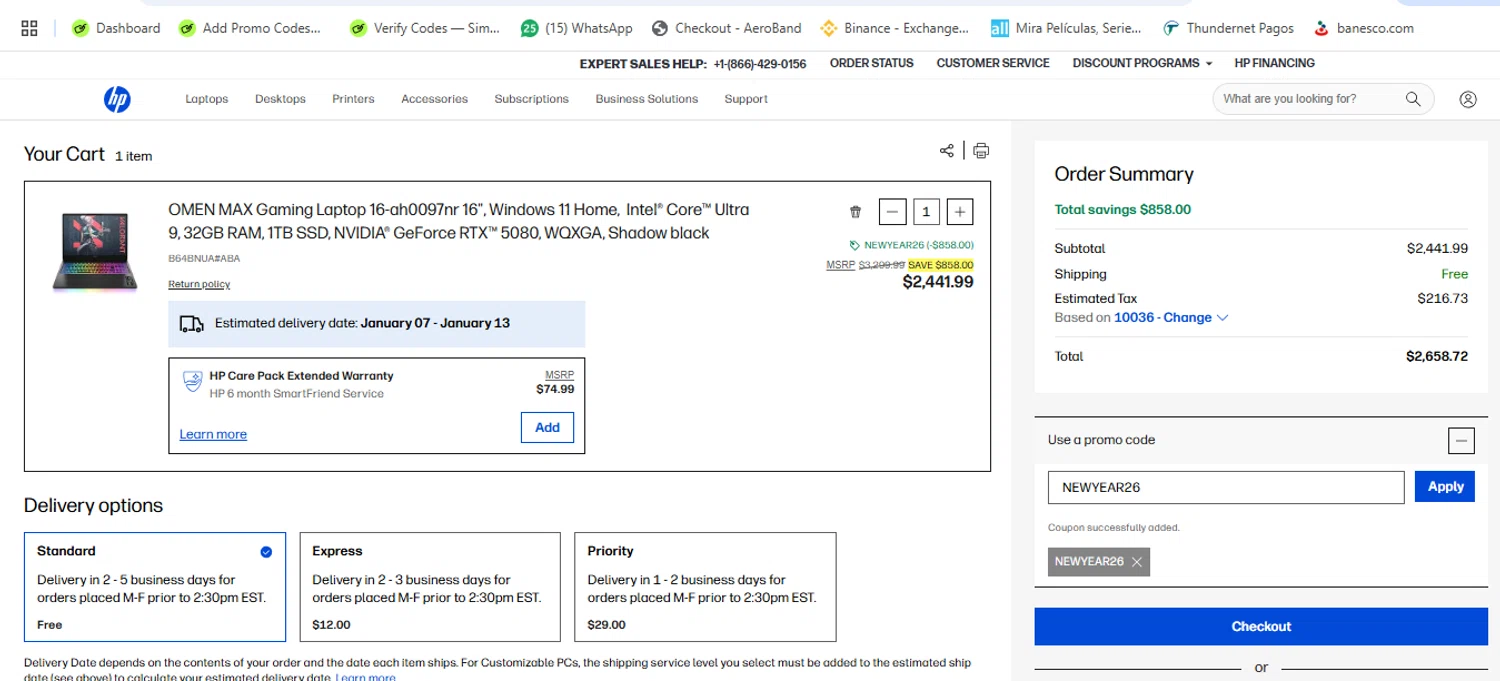The width and height of the screenshot is (1500, 681).
Task: Open the Return policy link
Action: point(199,284)
